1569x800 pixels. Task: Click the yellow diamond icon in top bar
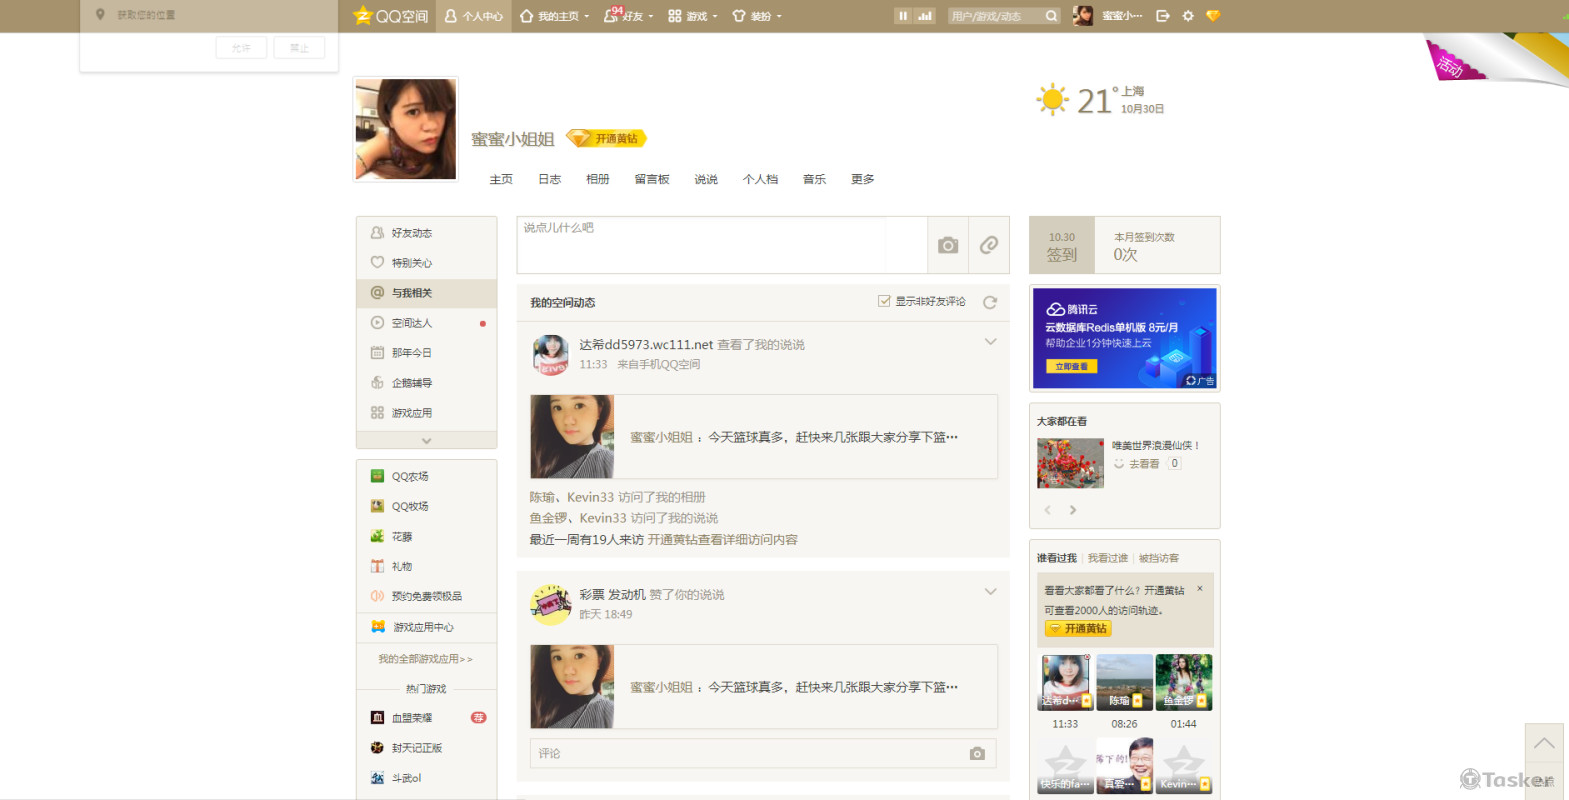[x=1213, y=16]
